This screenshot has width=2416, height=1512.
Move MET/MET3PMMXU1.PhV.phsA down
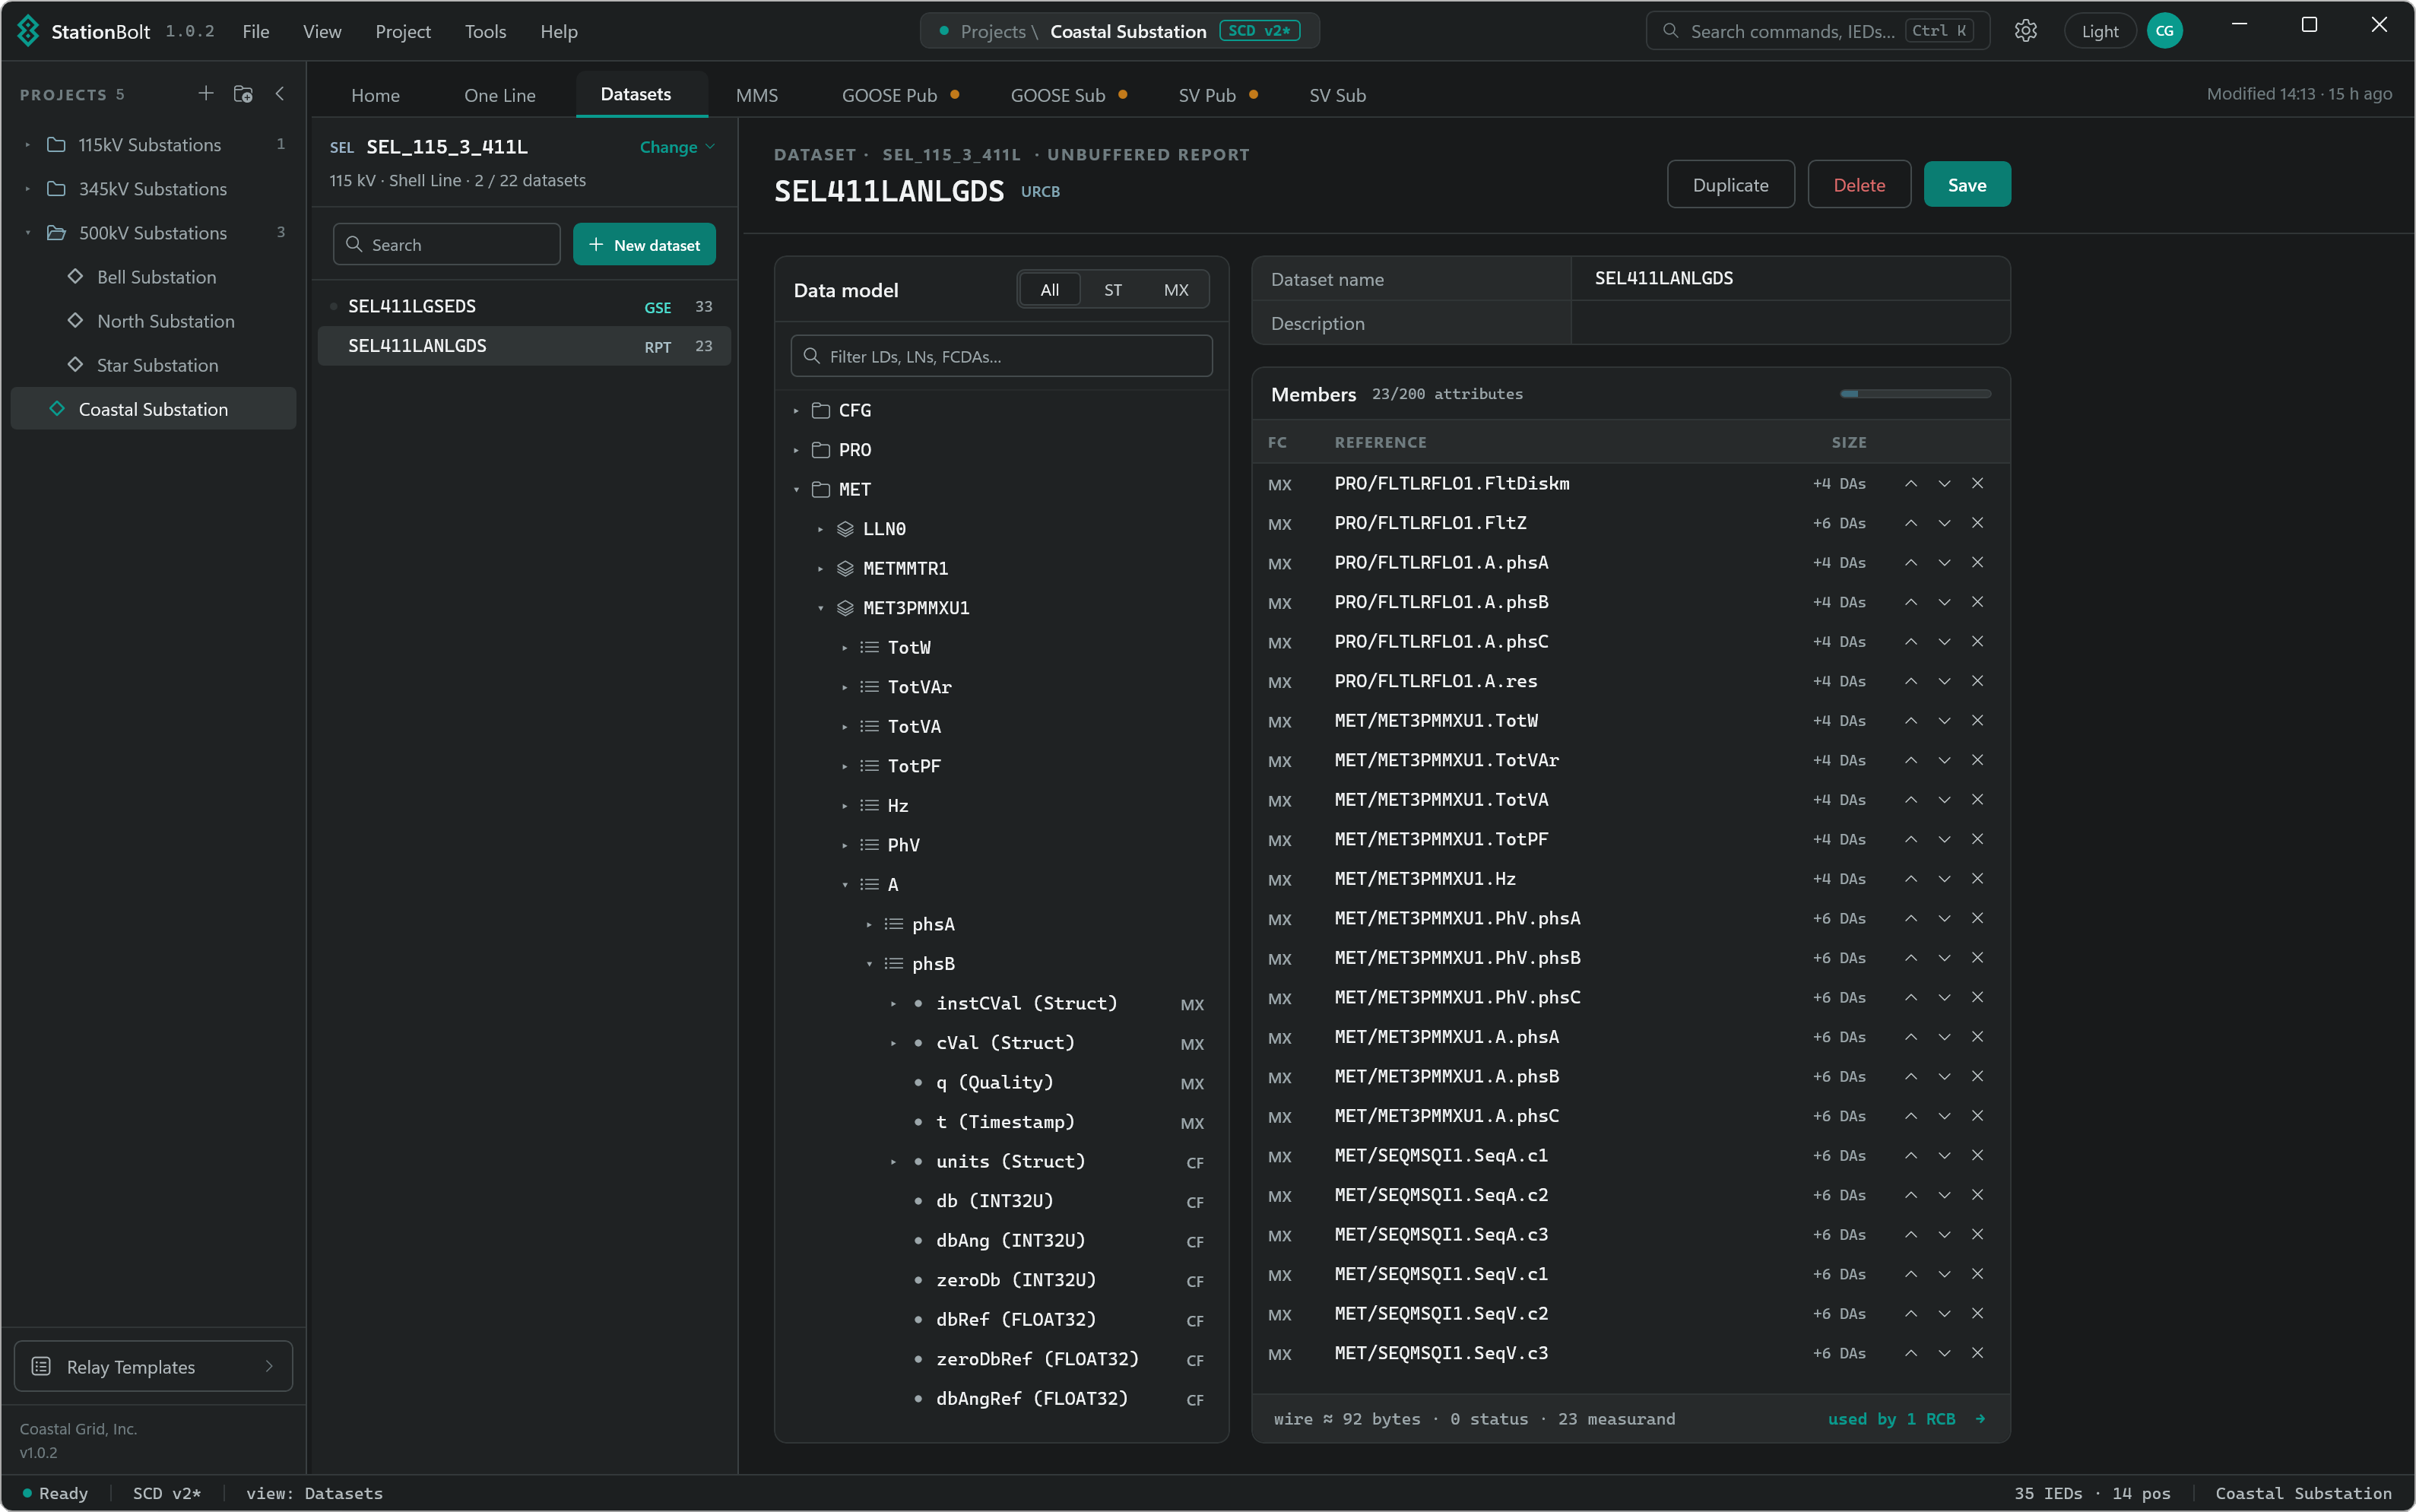(1944, 918)
